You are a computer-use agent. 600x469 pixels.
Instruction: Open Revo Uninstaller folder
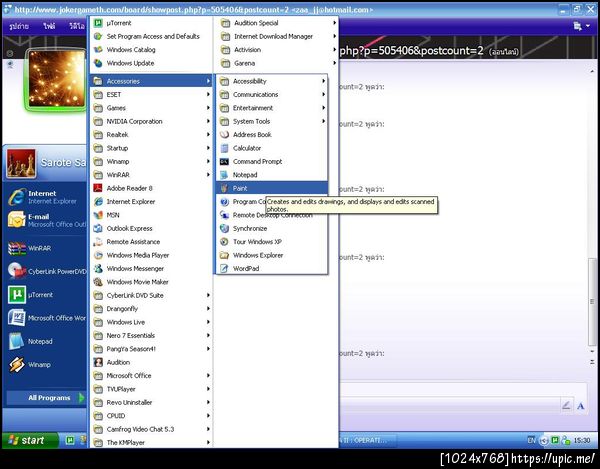[x=151, y=402]
